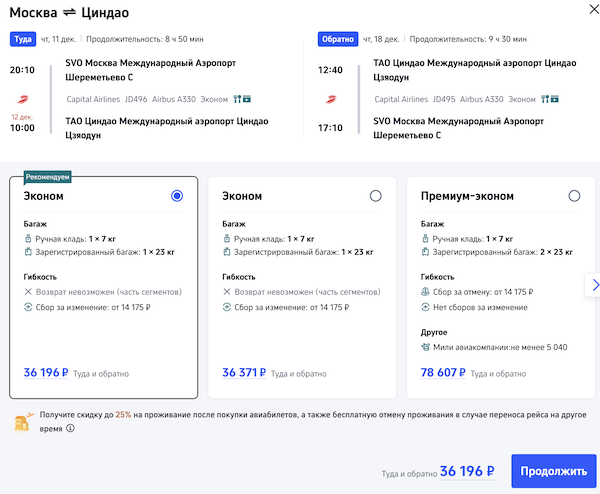Select the second Эконом fare for 36 371 ₽

[375, 196]
